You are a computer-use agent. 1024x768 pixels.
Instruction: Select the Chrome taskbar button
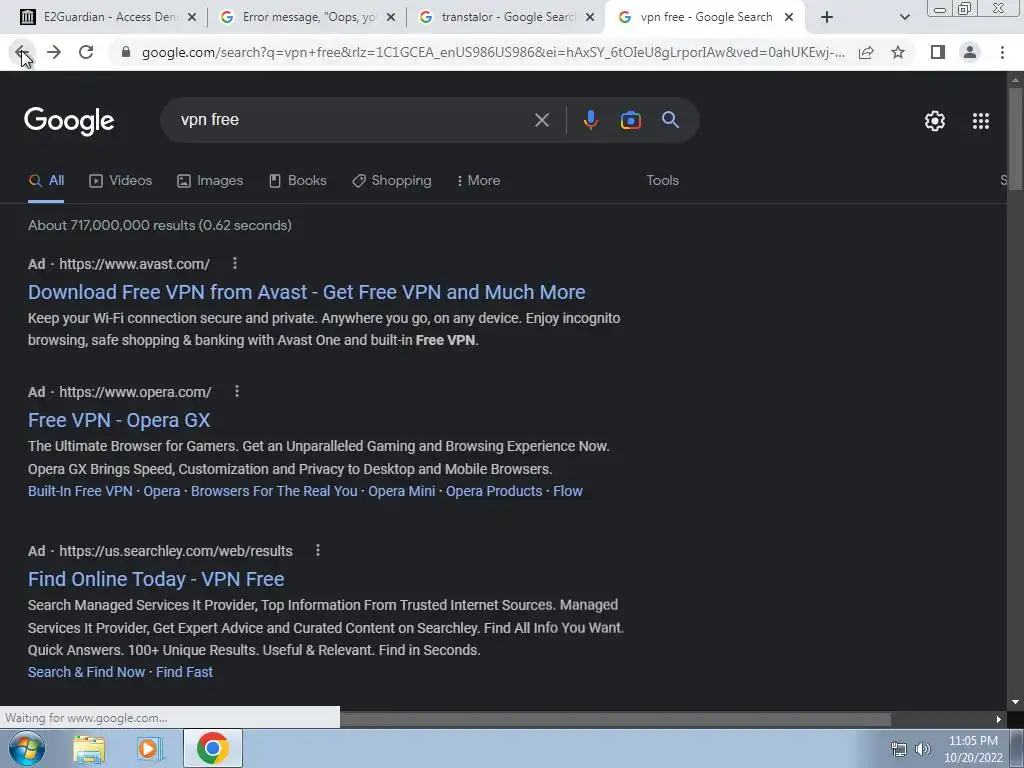coord(212,748)
